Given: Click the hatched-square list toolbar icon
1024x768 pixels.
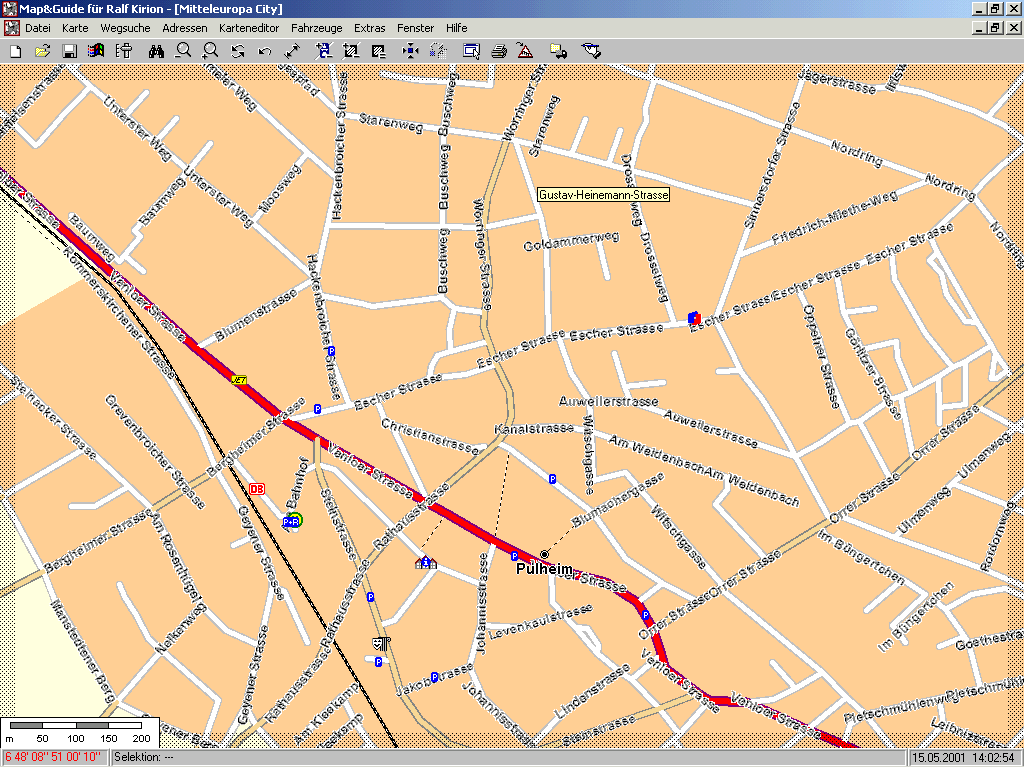Looking at the screenshot, I should point(378,51).
